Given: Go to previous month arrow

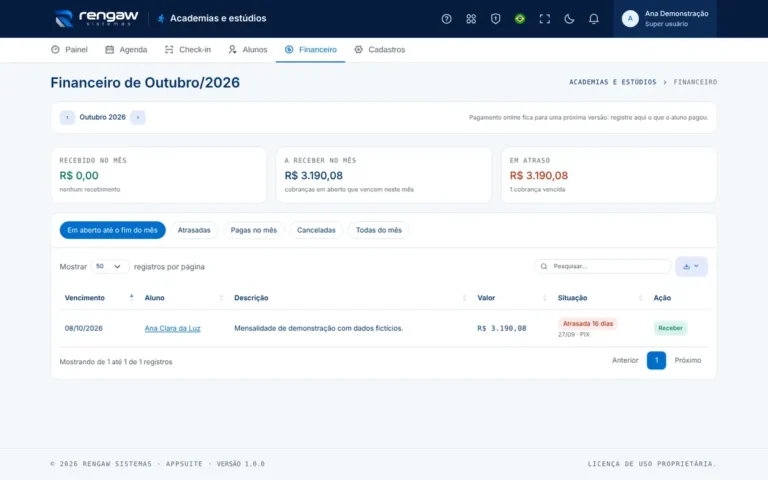Looking at the screenshot, I should [67, 118].
